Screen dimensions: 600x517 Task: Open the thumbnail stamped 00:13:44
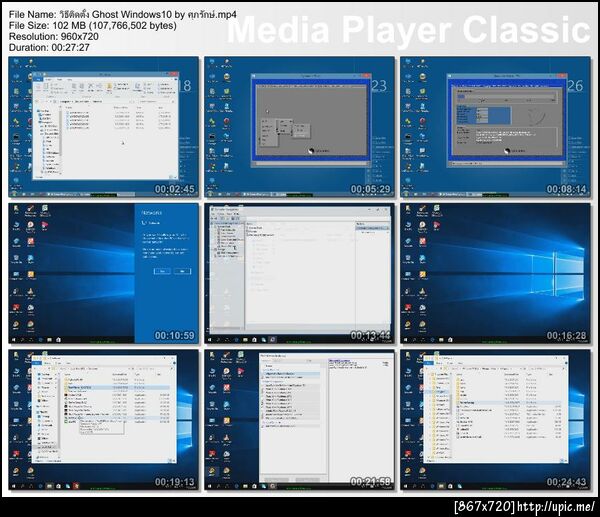[x=300, y=273]
